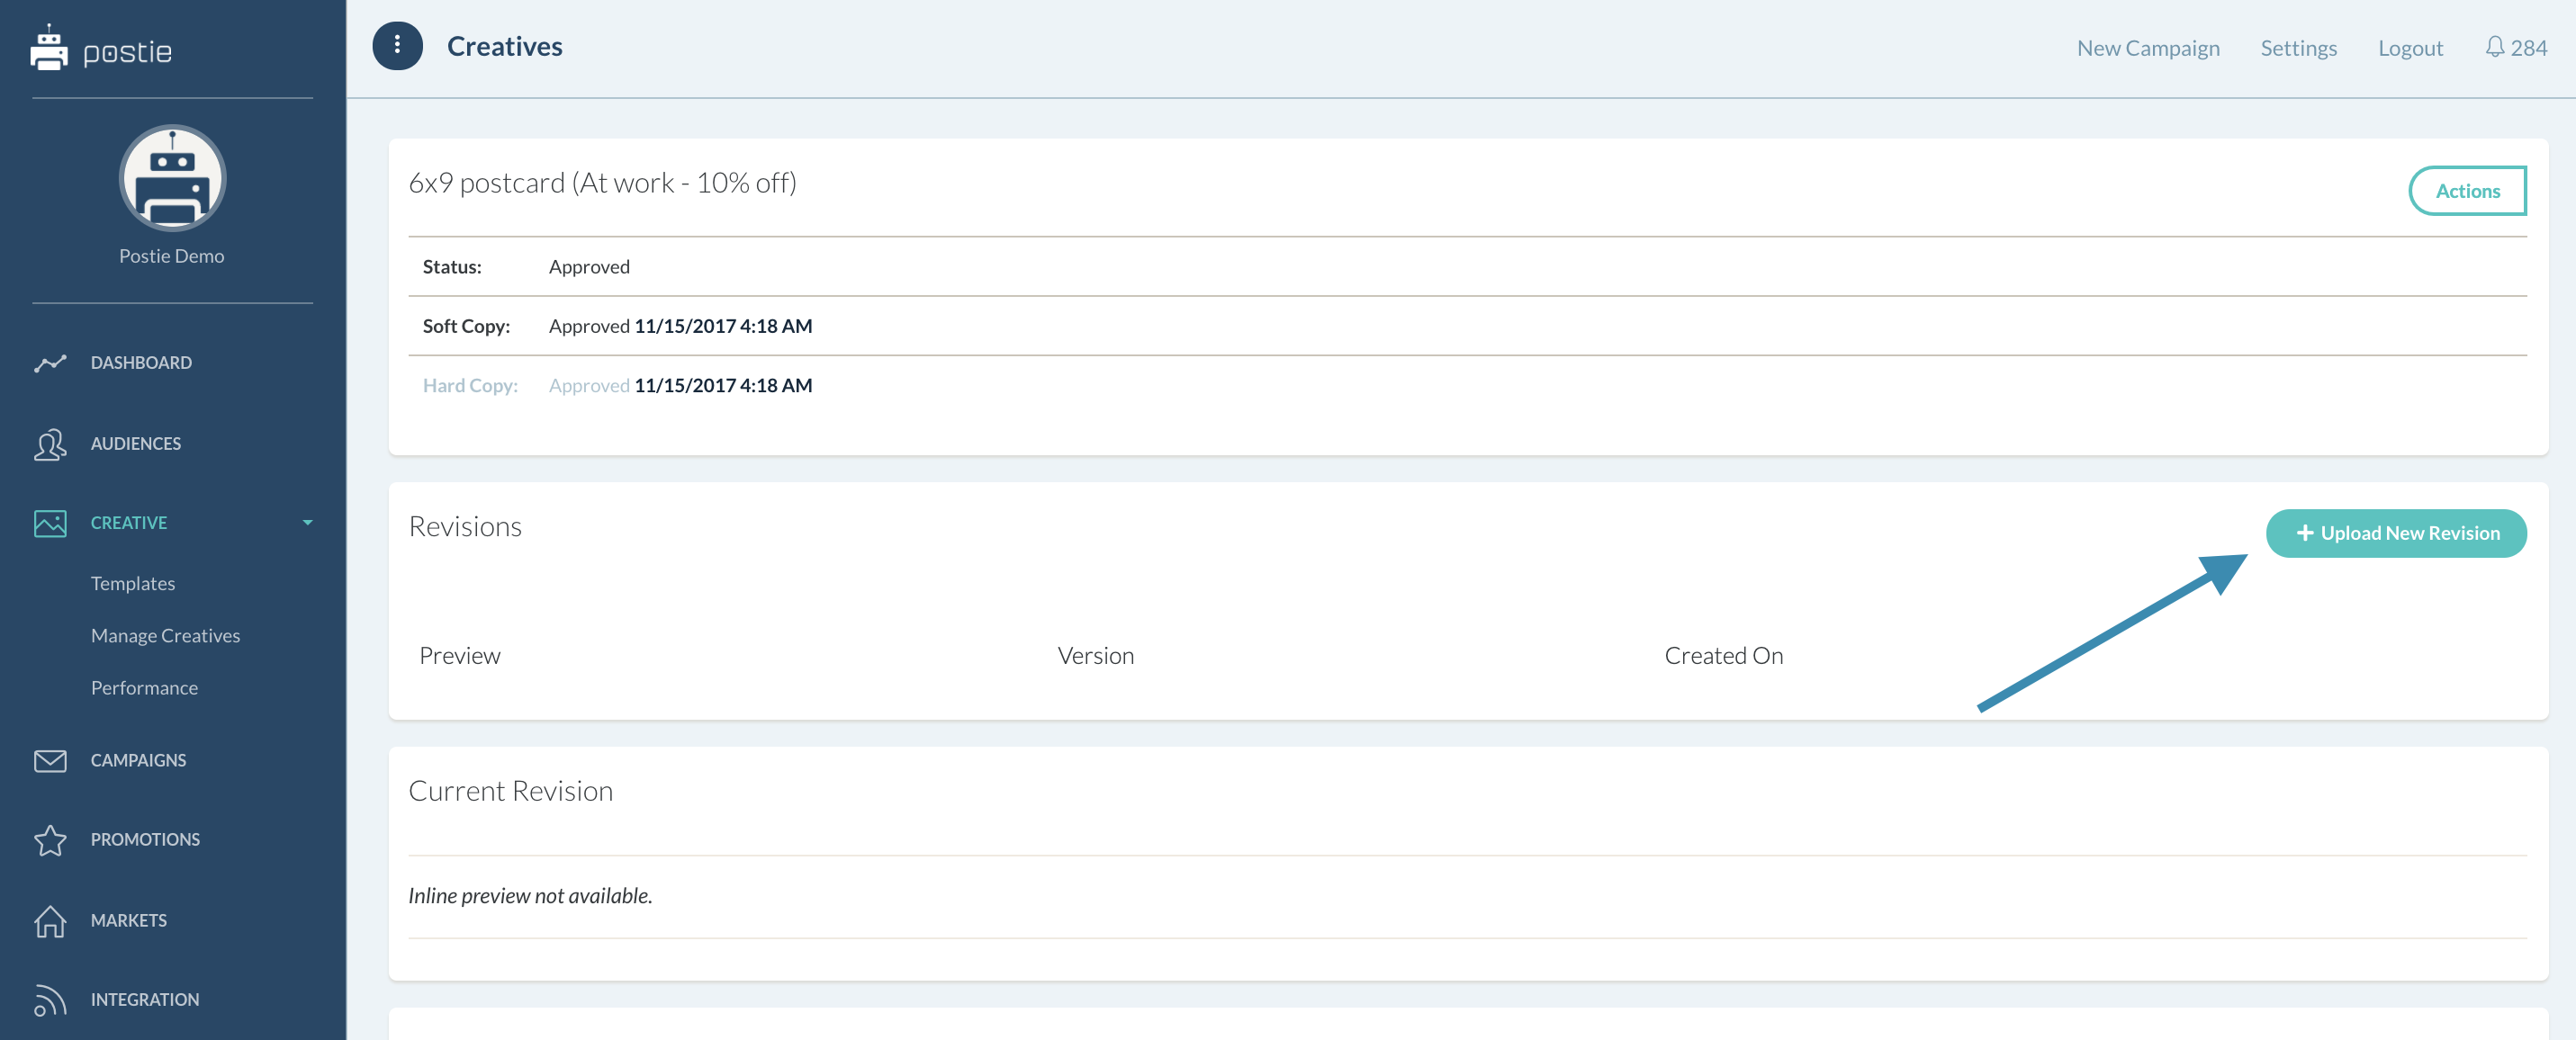Click Upload New Revision button

tap(2396, 534)
